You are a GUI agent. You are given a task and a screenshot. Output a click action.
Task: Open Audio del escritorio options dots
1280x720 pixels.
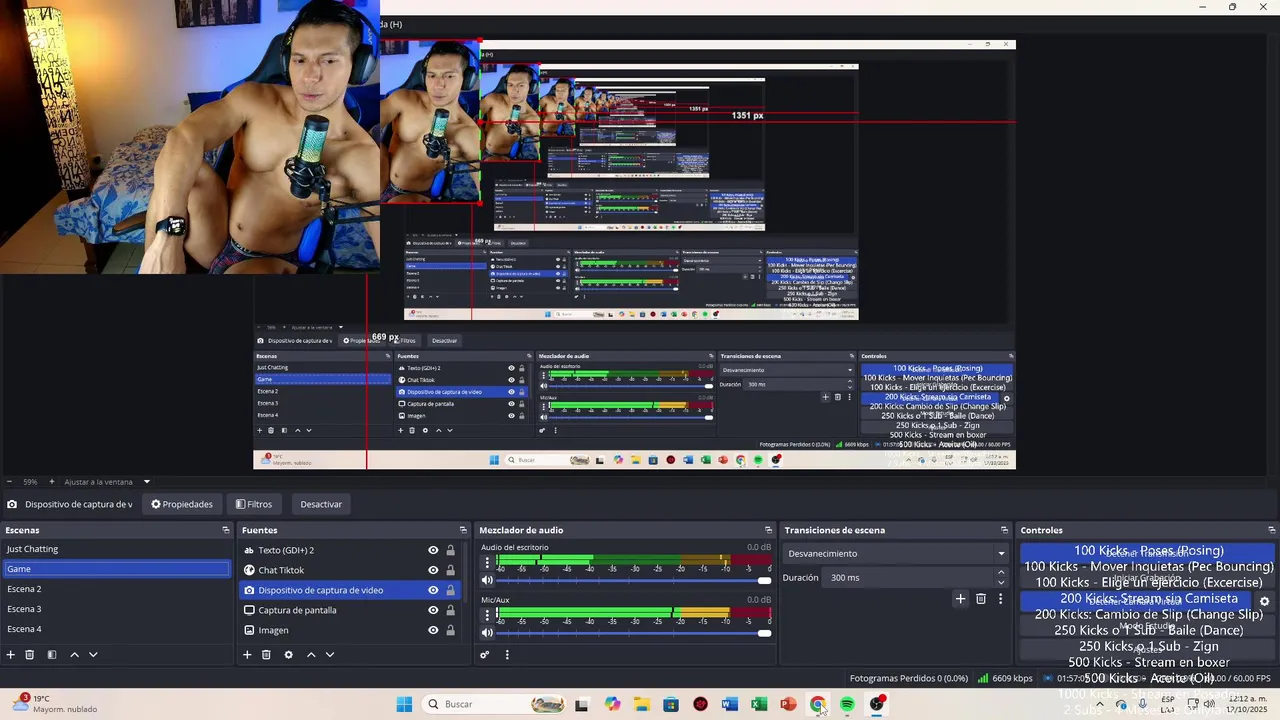tap(487, 563)
